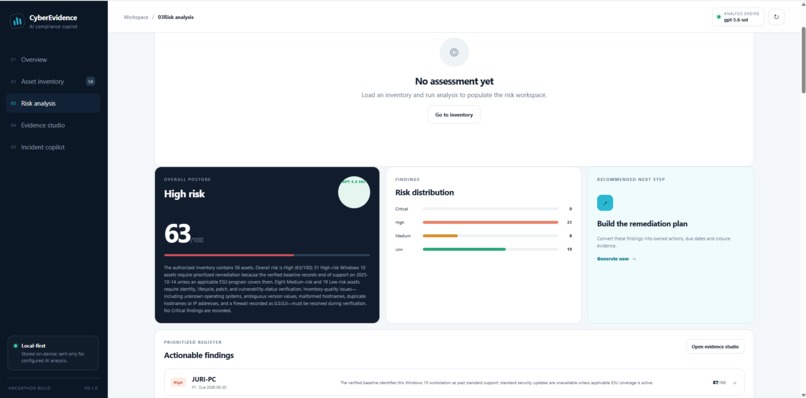Click the Medium count value 8
Viewport: 806px width, 398px height.
571,236
